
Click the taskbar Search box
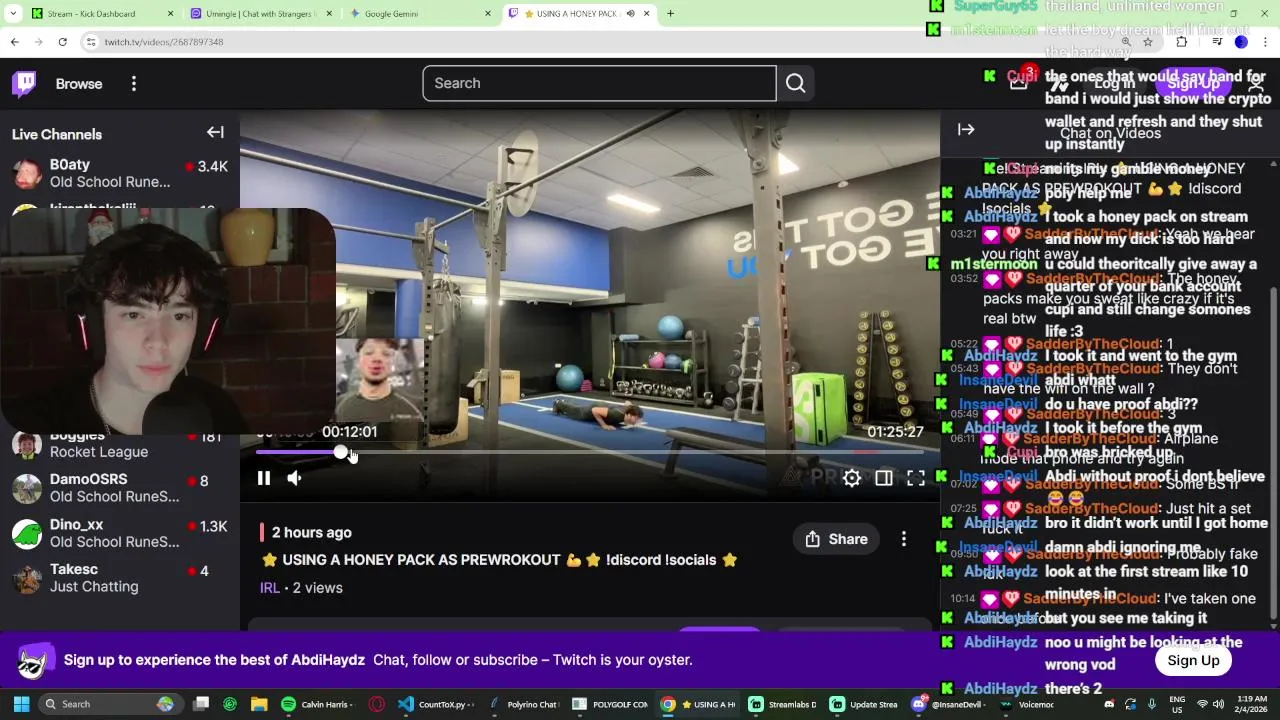[110, 704]
